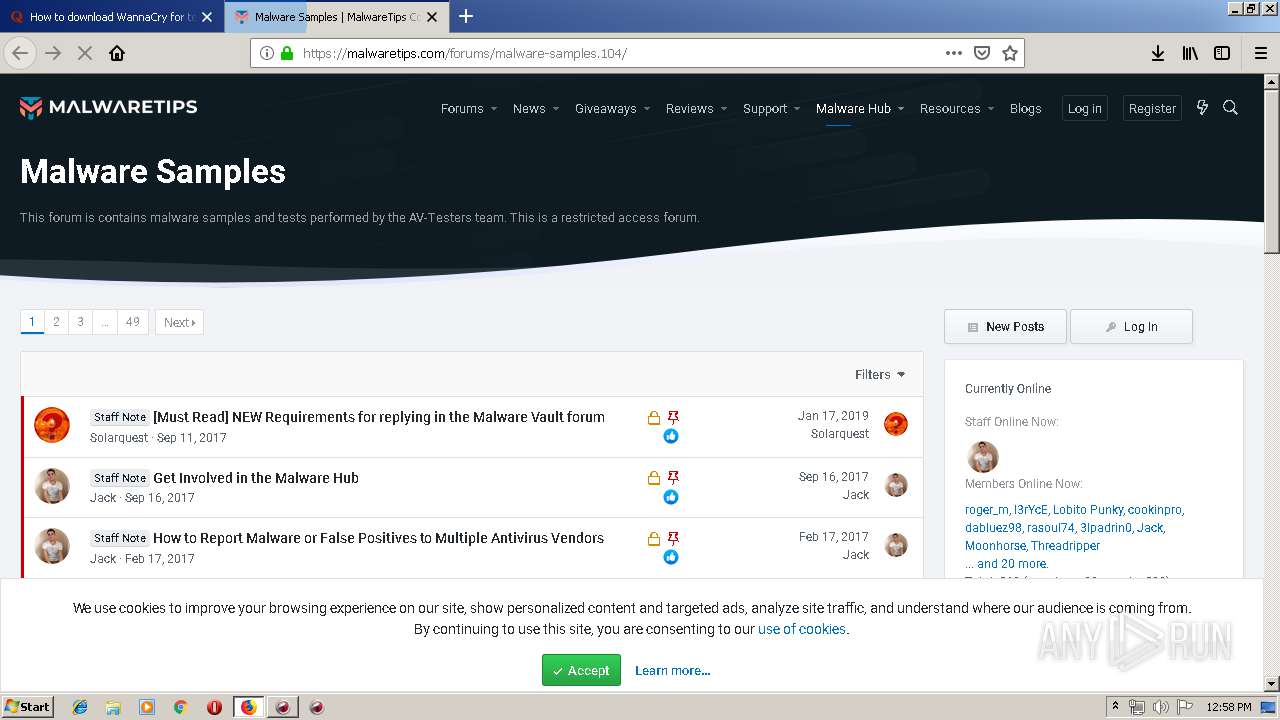Open the Filters dropdown
1280x720 pixels.
pyautogui.click(x=880, y=374)
